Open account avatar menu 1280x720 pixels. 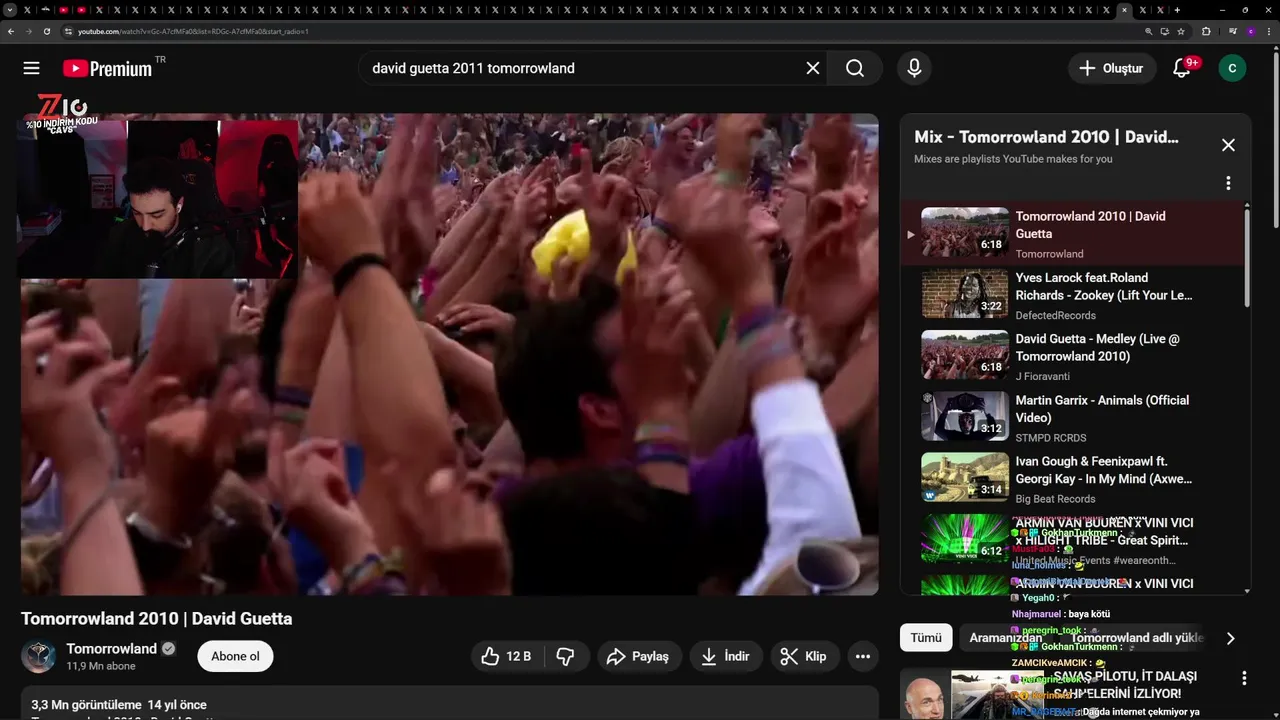click(x=1232, y=68)
